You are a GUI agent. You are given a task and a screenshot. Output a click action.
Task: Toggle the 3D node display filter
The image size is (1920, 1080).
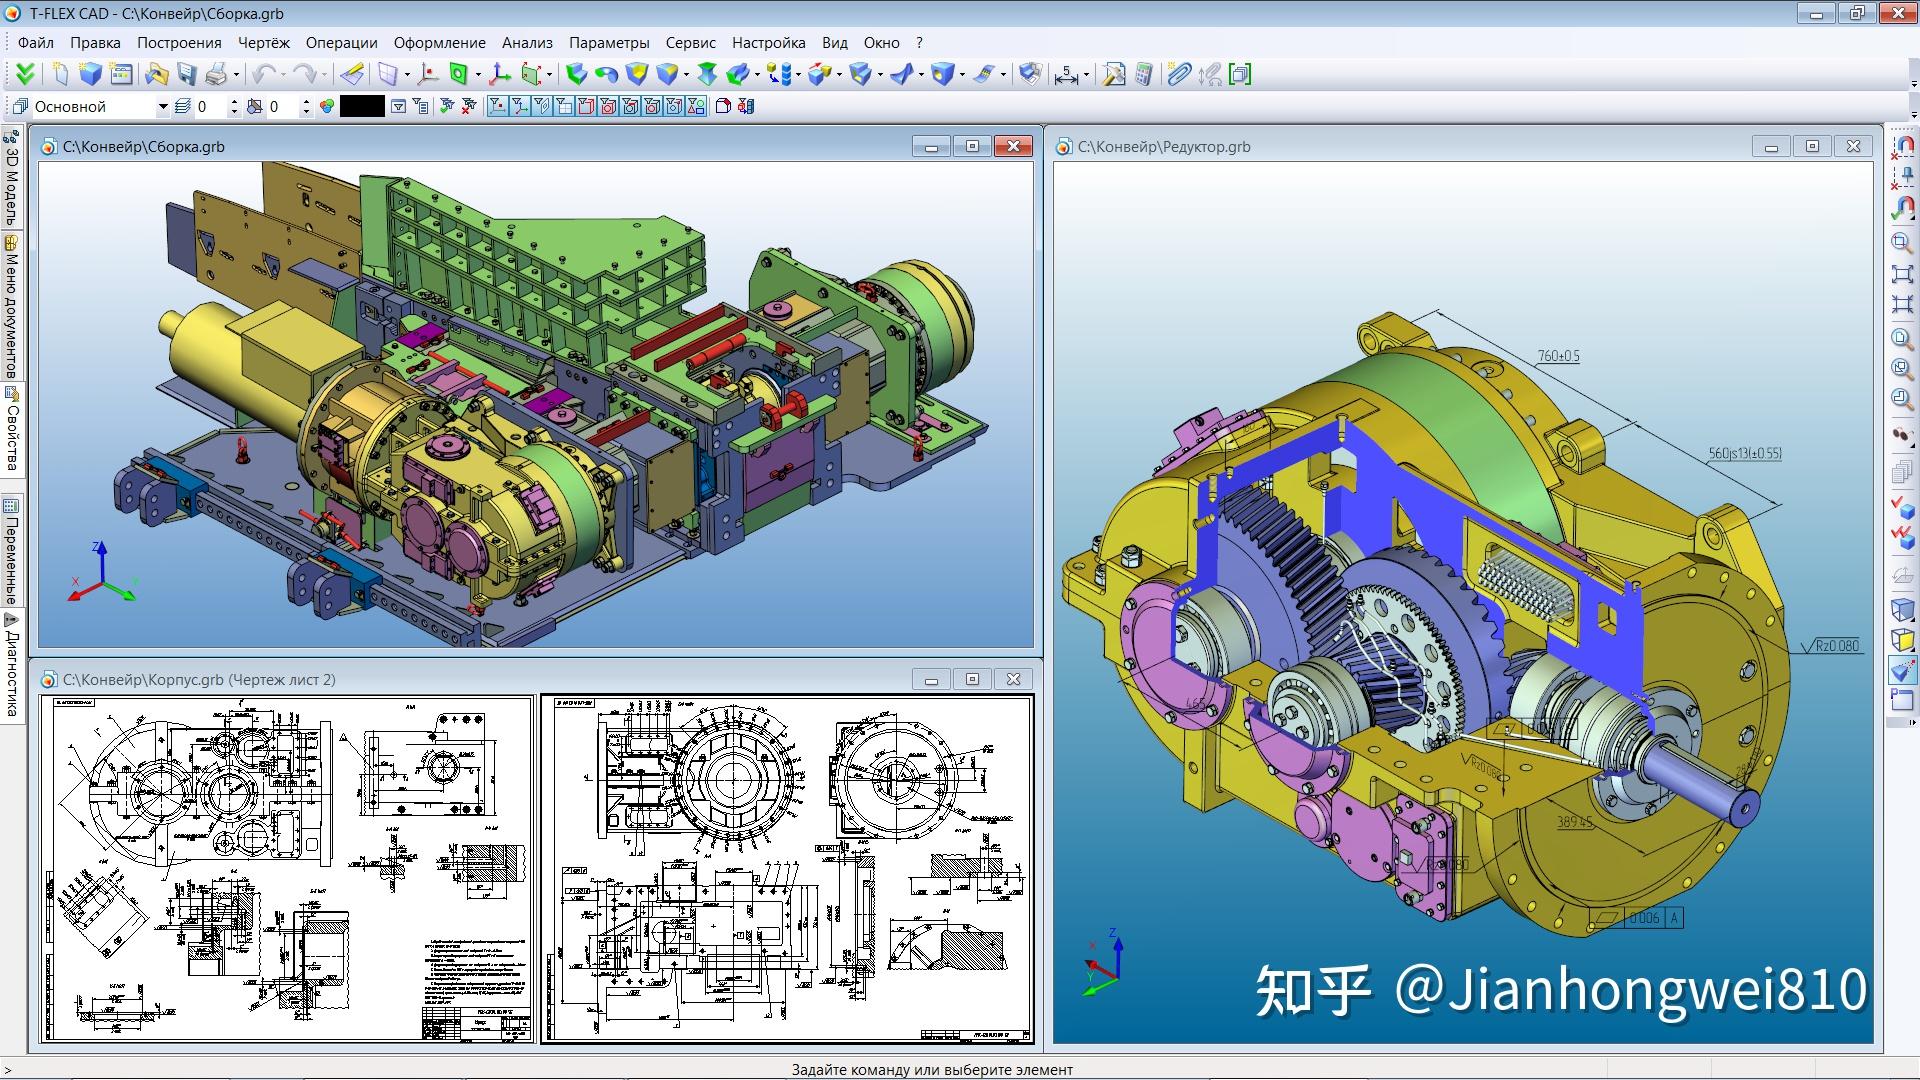click(499, 105)
